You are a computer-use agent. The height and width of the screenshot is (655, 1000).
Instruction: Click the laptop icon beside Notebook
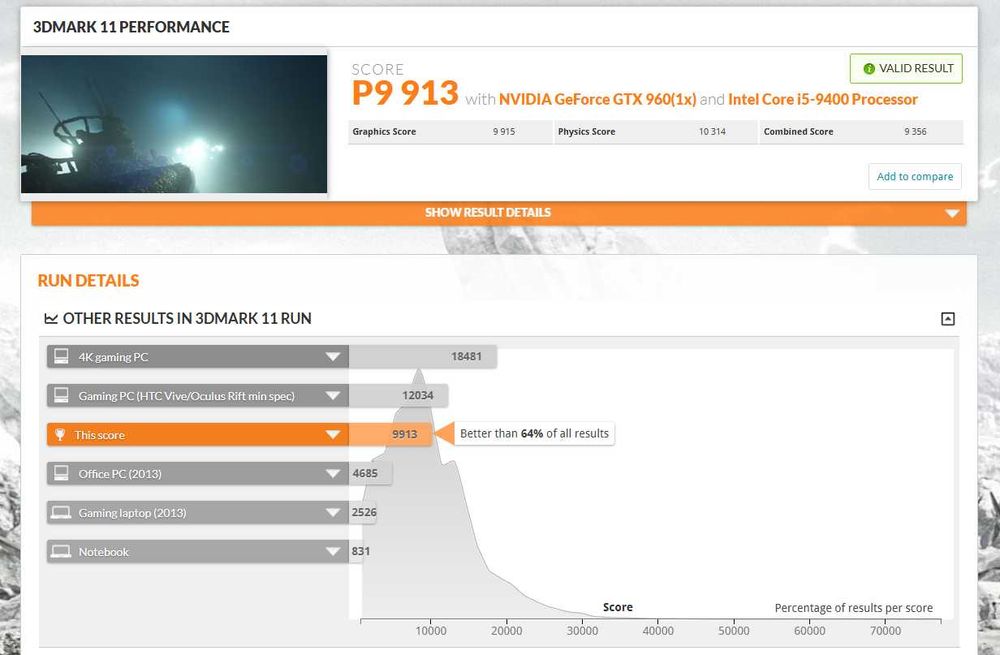(x=61, y=552)
